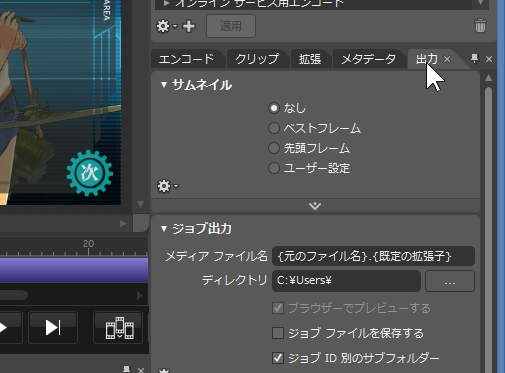Close the settings panel
505x373 pixels.
[489, 59]
